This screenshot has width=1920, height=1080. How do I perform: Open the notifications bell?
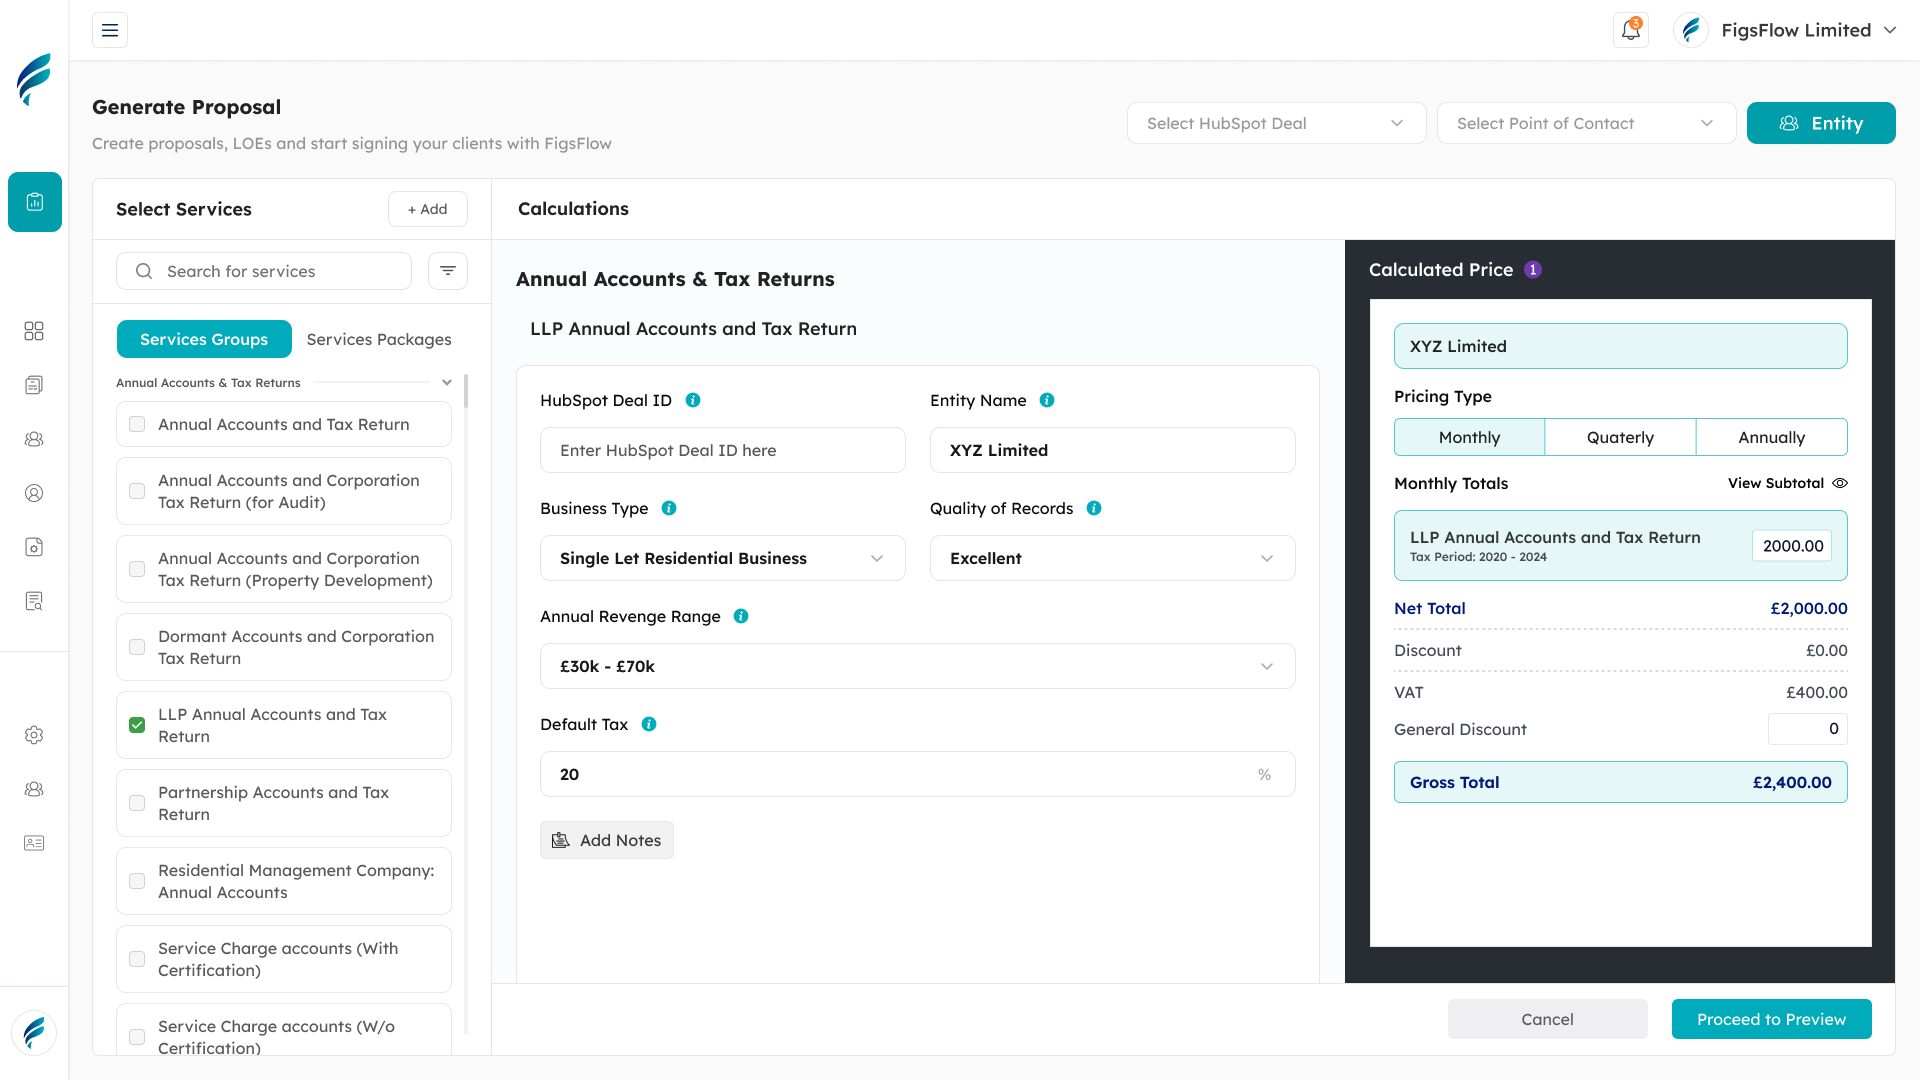(1630, 30)
